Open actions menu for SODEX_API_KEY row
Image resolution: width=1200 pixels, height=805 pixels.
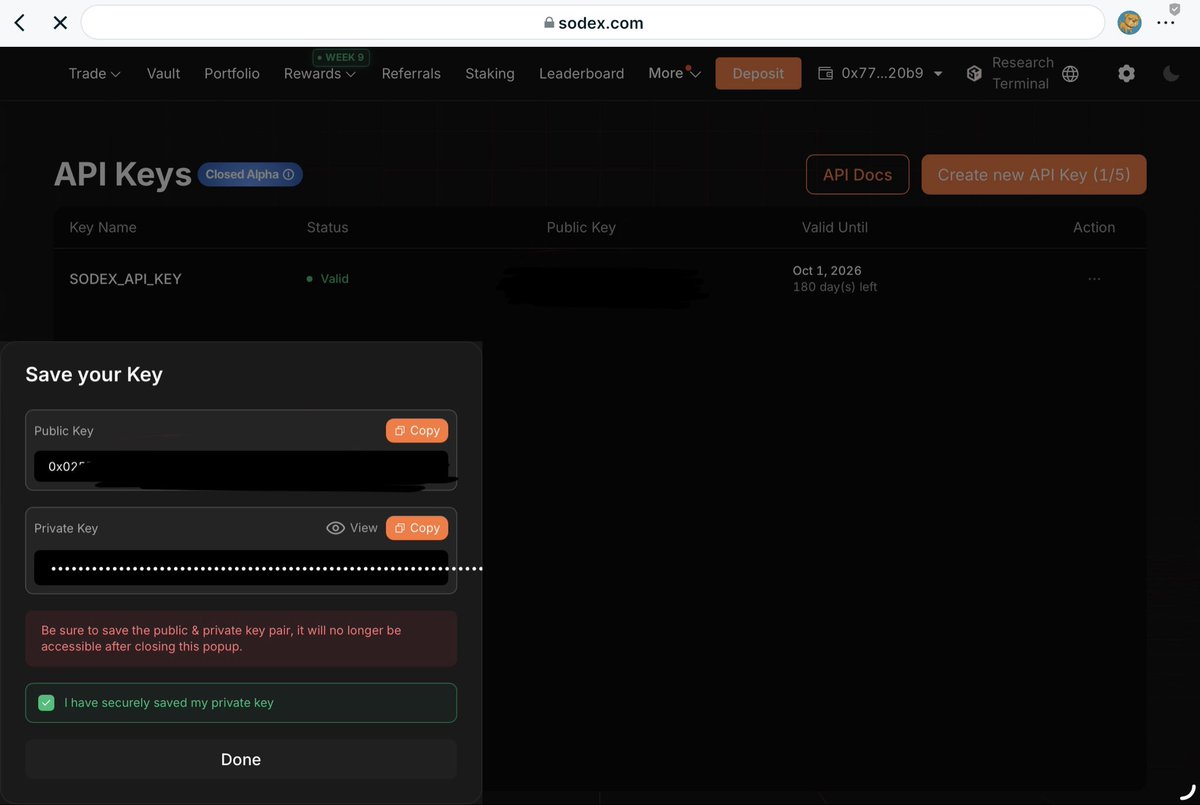pos(1094,279)
